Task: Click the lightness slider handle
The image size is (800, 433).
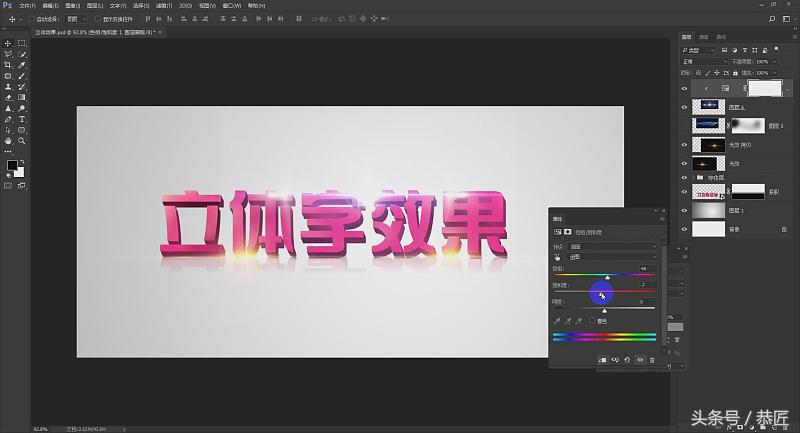Action: pyautogui.click(x=605, y=311)
